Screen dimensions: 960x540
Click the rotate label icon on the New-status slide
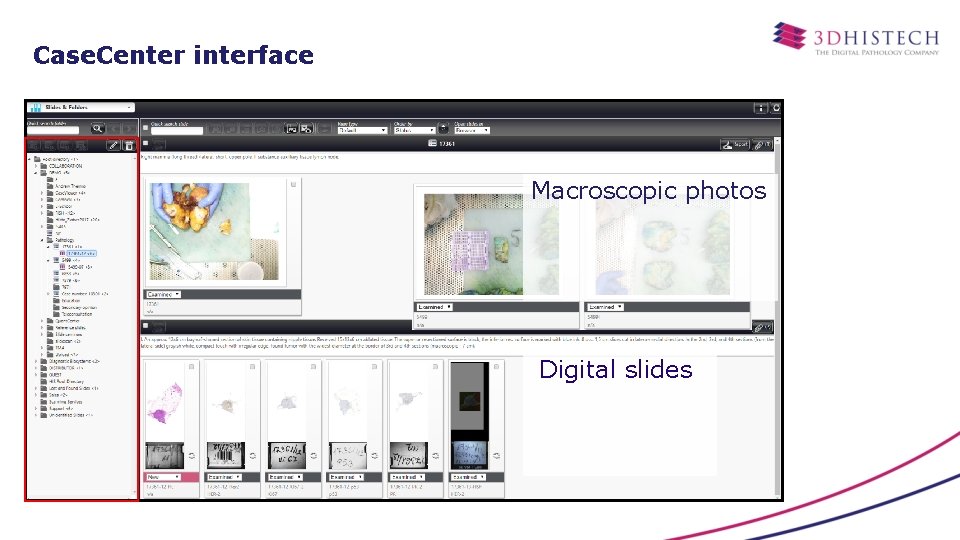(x=192, y=456)
